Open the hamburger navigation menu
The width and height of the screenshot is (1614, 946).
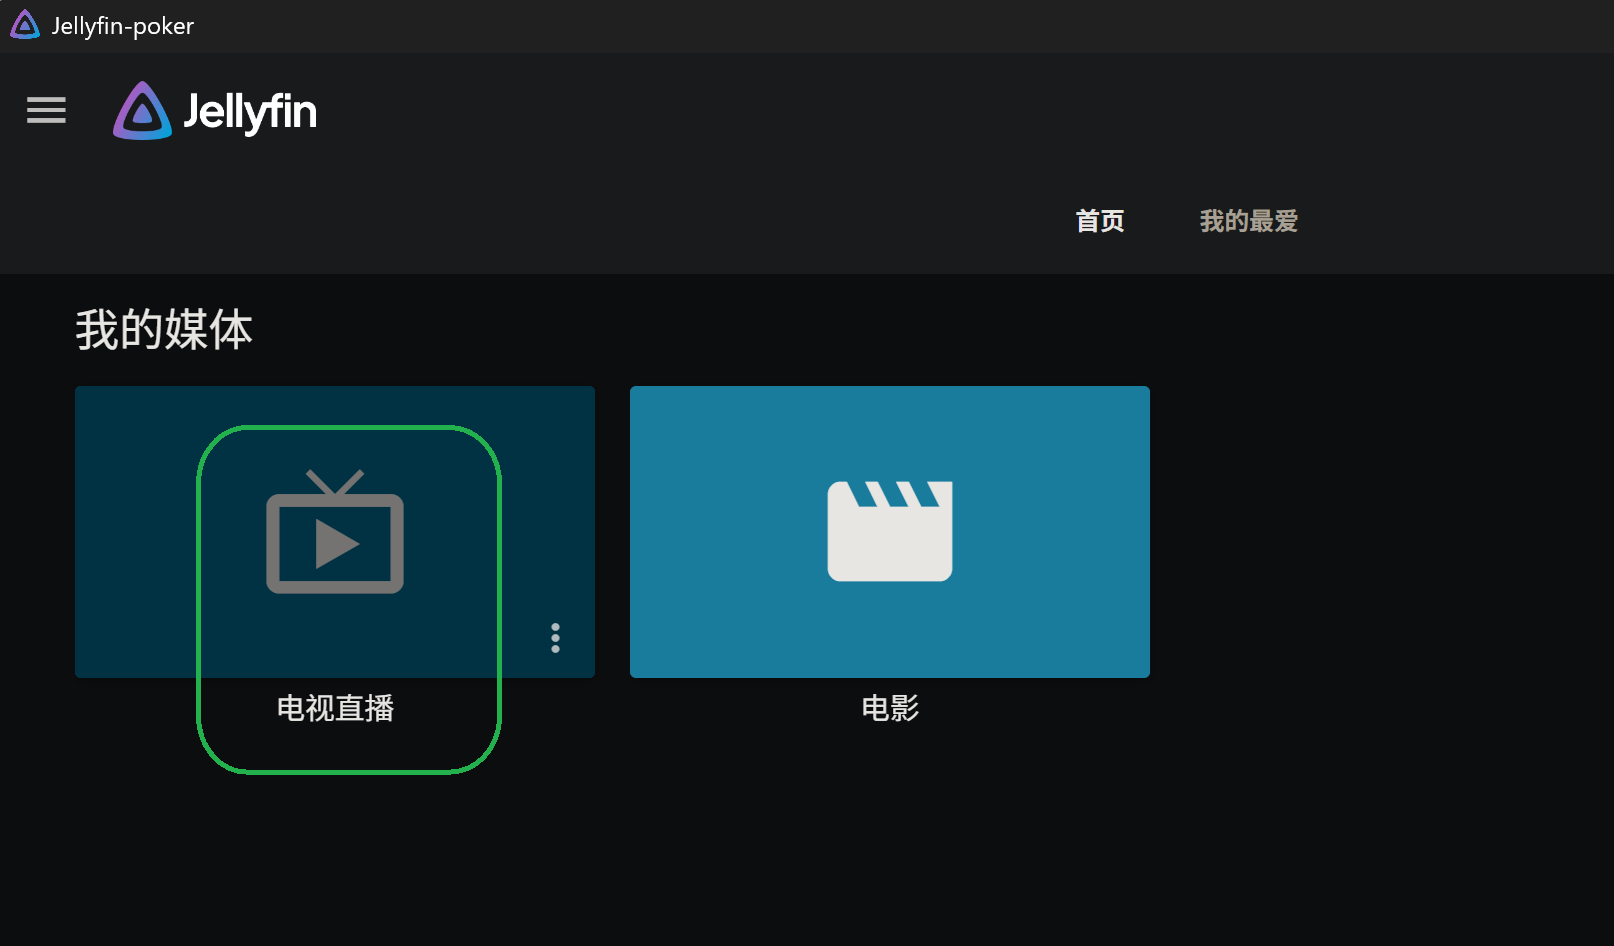(x=46, y=110)
